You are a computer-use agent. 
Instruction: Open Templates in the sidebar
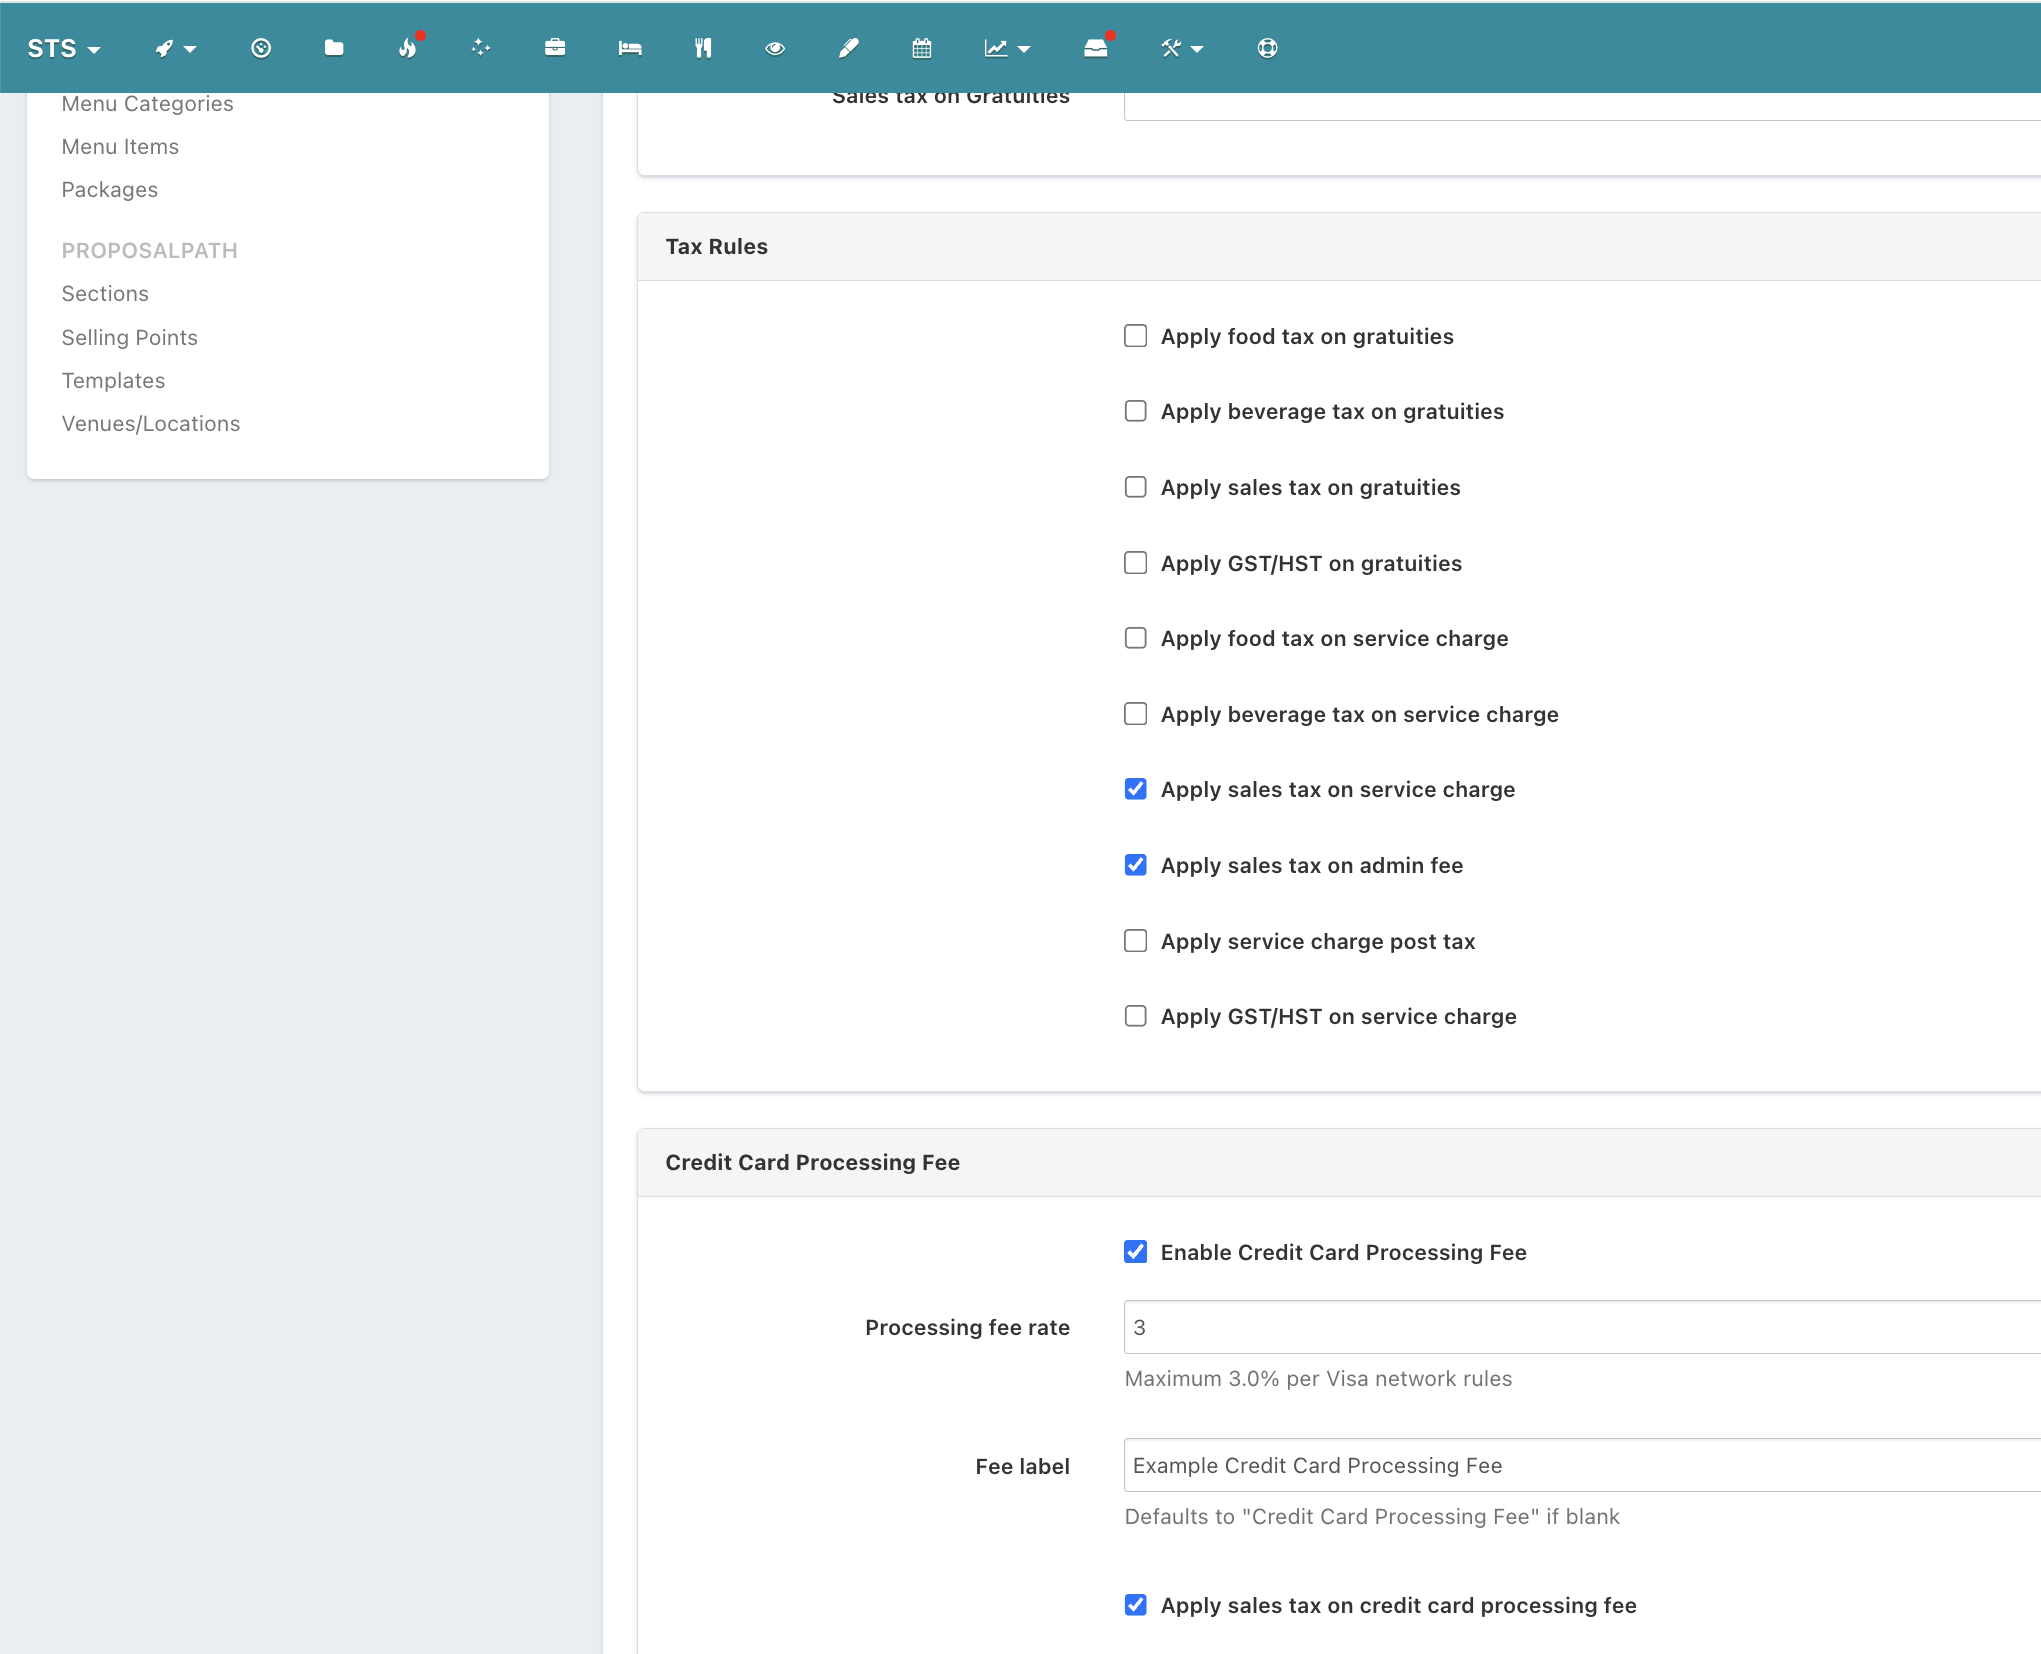click(x=113, y=381)
